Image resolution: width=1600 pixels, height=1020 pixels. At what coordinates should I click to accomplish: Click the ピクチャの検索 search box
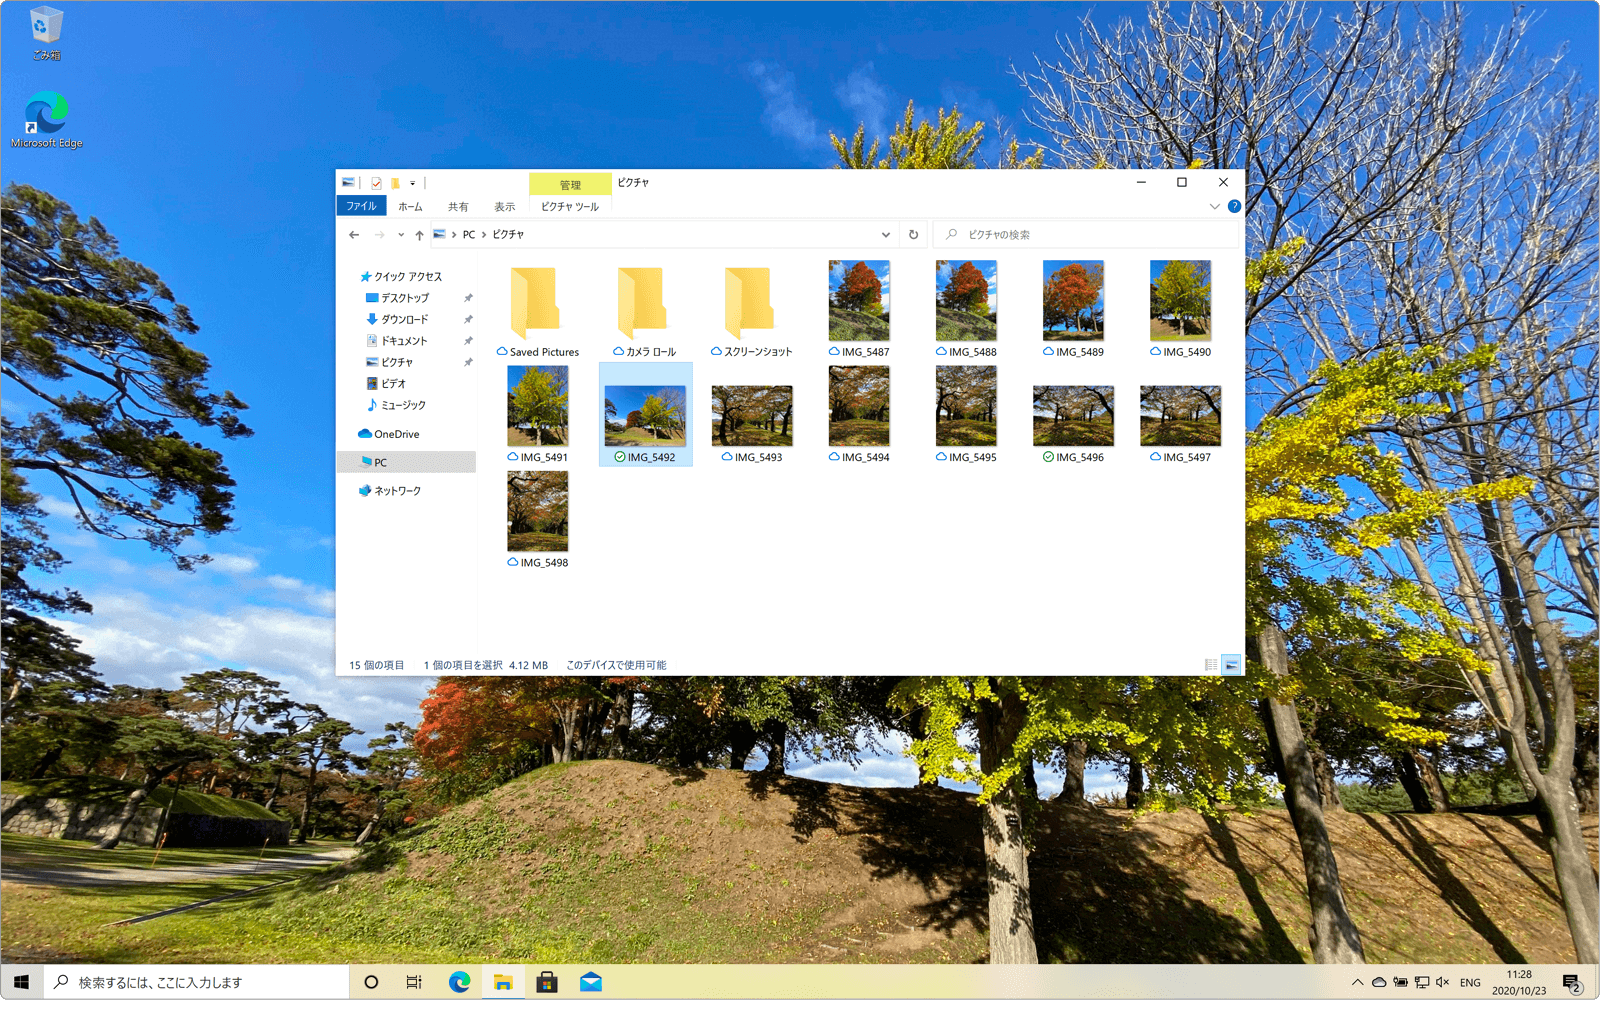pos(1086,235)
